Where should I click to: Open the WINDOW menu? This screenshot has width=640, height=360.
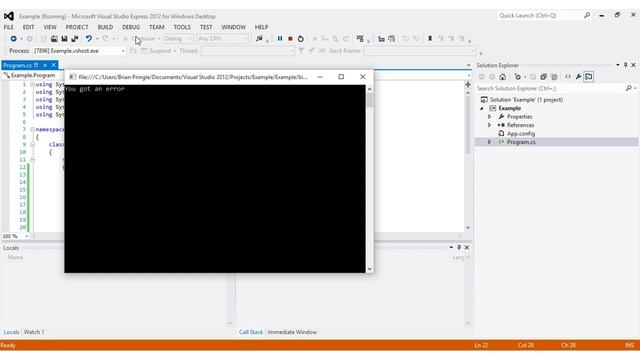point(233,27)
